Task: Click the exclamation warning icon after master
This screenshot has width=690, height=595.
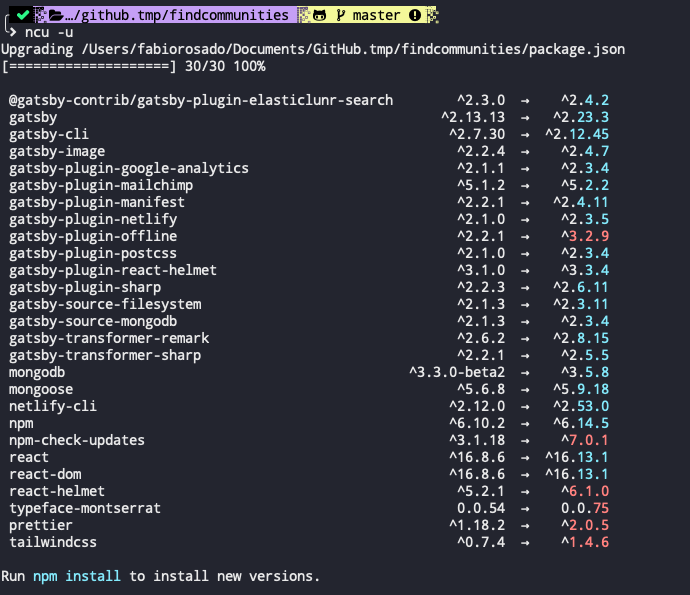Action: coord(415,15)
